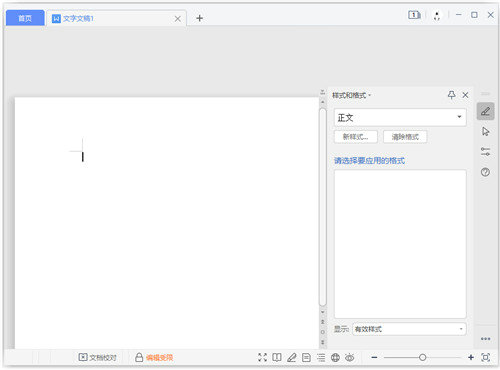Click the 清除格式 button
This screenshot has width=500, height=370.
click(405, 137)
